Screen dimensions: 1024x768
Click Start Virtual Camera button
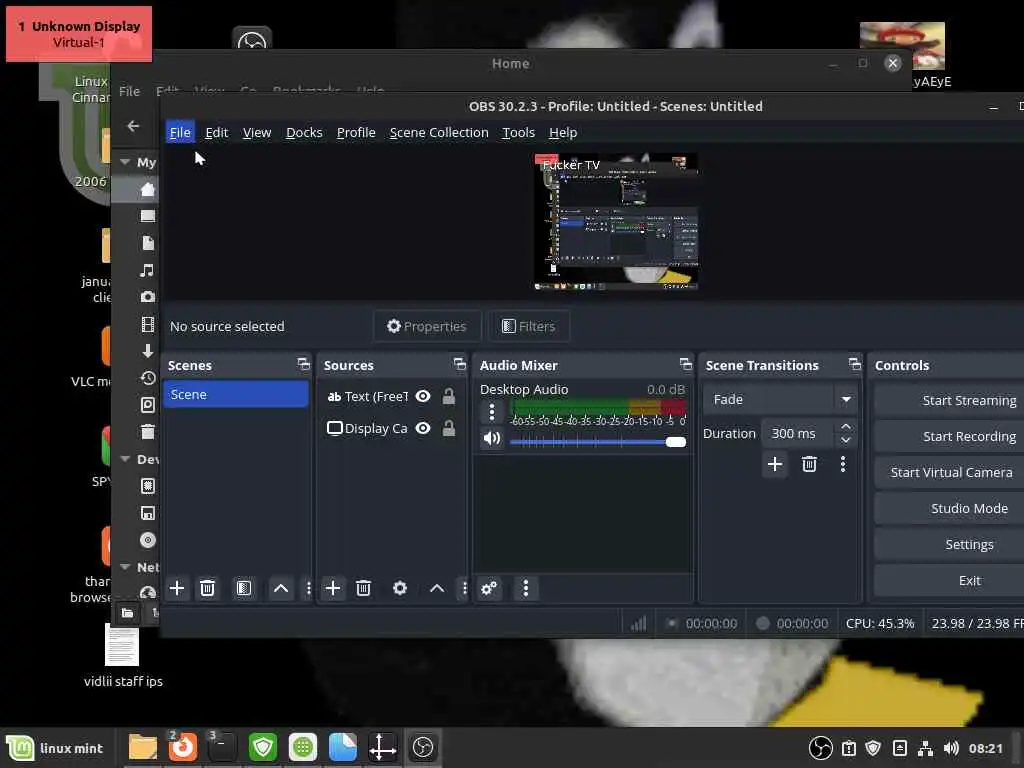pos(950,472)
